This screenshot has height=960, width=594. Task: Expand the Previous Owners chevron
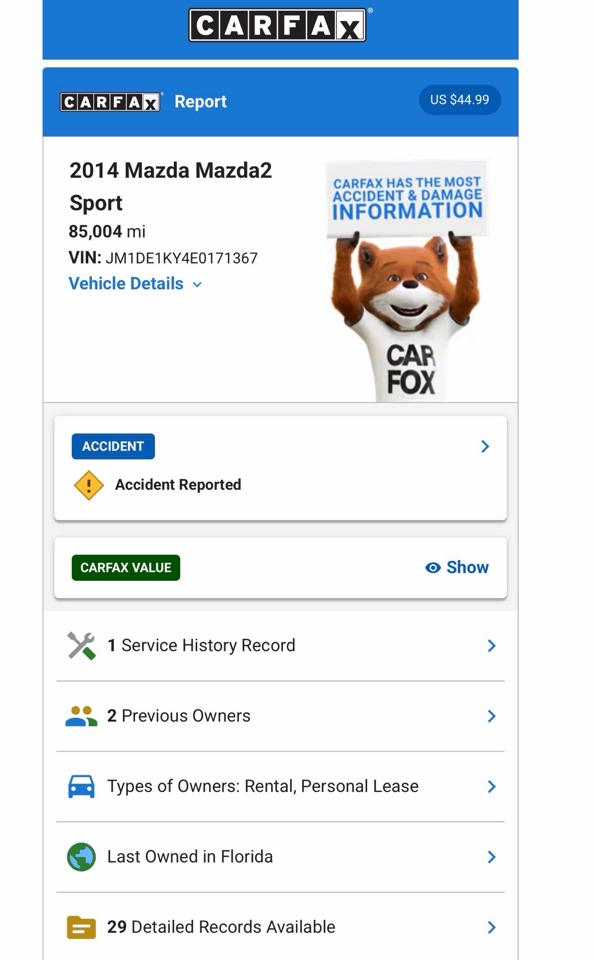[x=491, y=716]
